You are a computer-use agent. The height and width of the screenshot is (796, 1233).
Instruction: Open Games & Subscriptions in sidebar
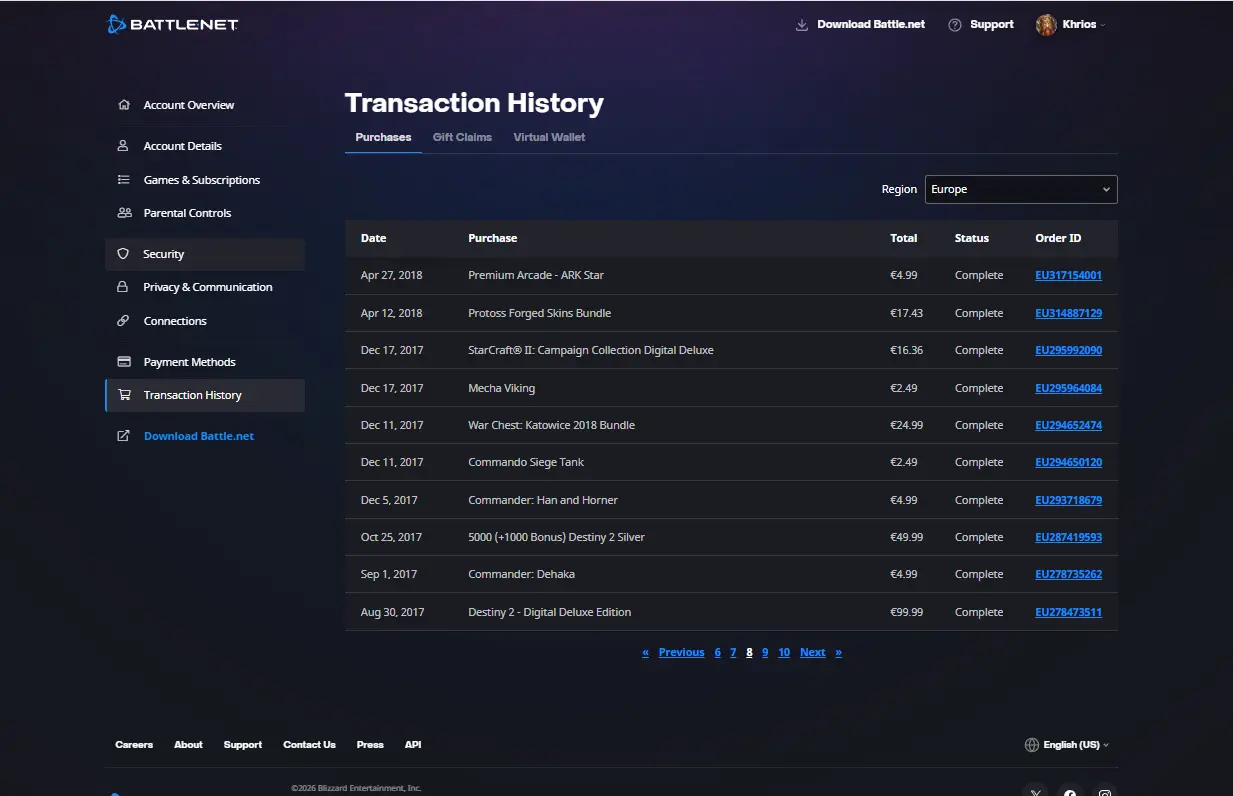point(205,180)
